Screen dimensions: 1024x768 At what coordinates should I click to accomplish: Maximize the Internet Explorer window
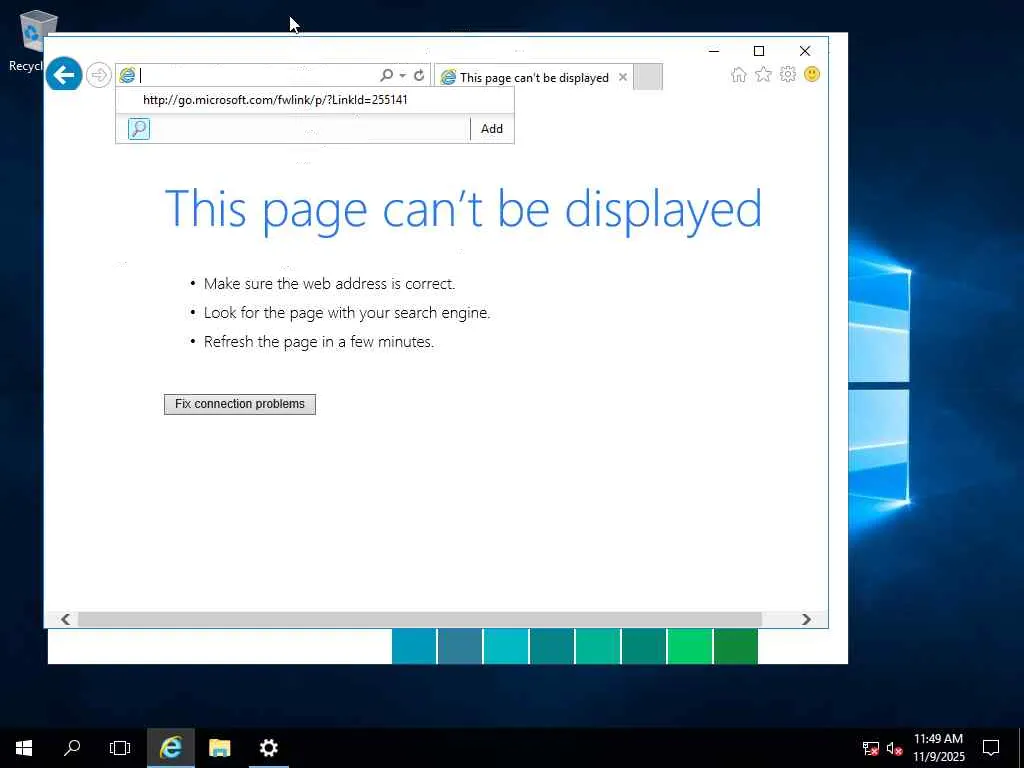(x=759, y=51)
